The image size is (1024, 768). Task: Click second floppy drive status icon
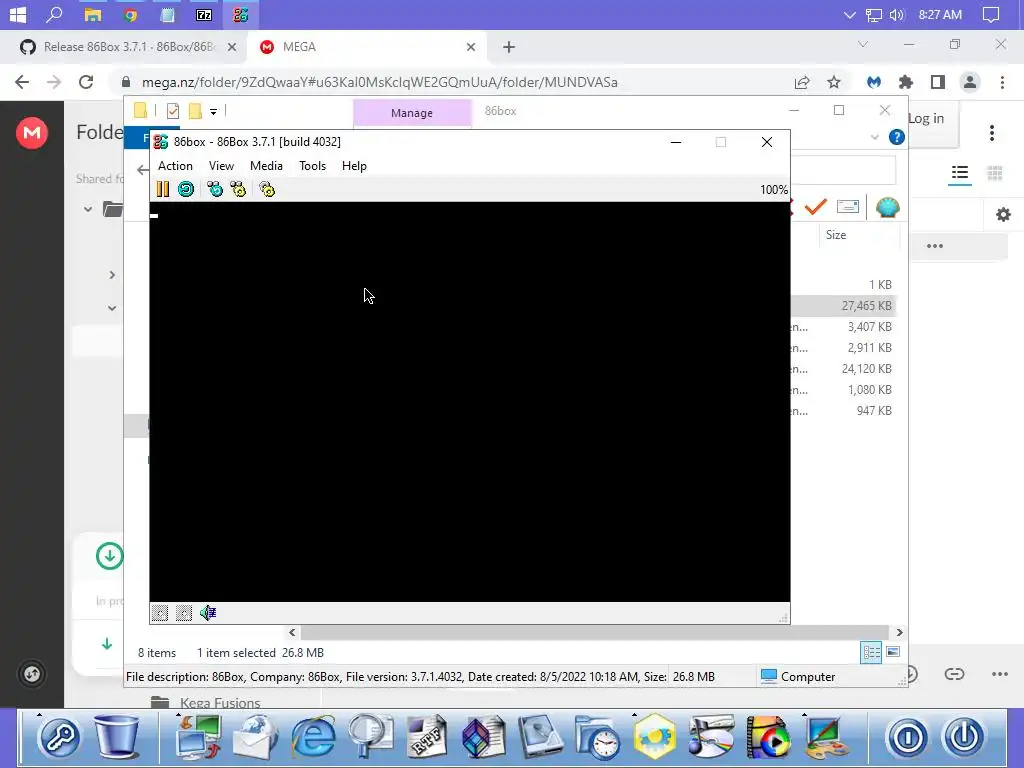pyautogui.click(x=184, y=613)
